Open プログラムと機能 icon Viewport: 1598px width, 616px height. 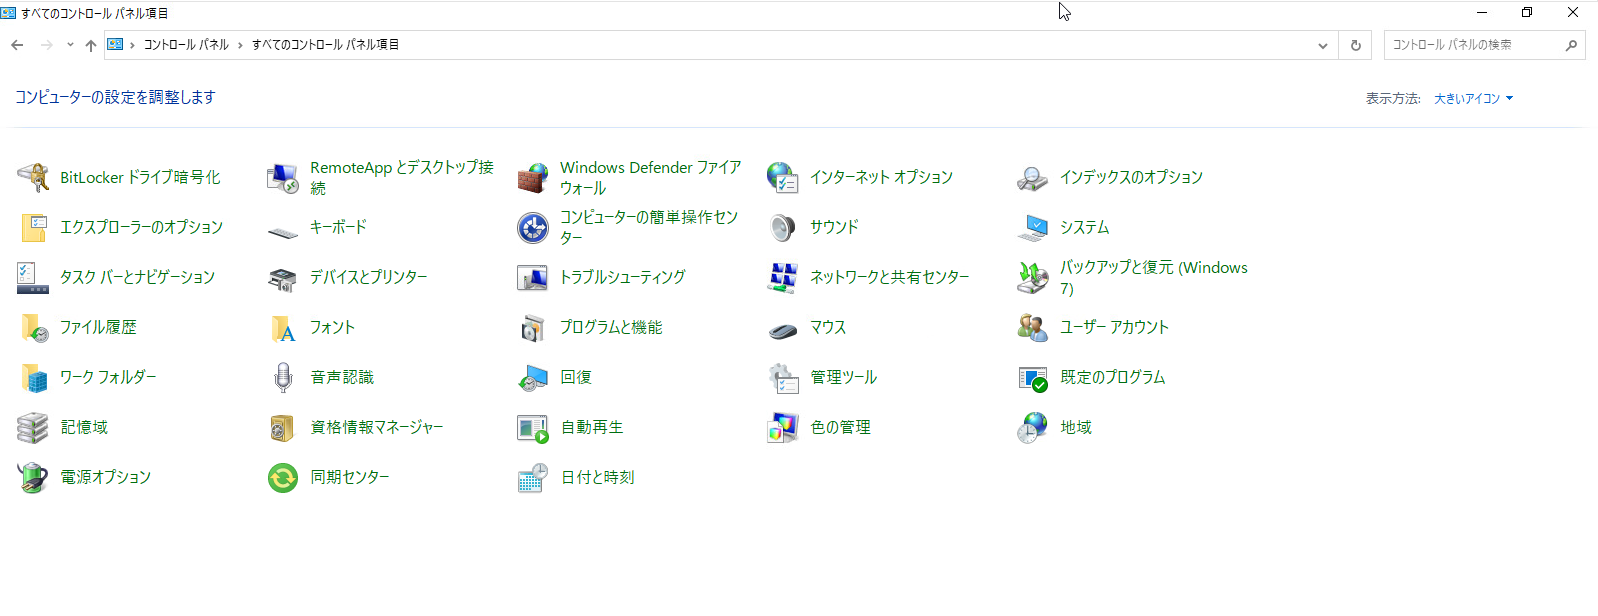pyautogui.click(x=533, y=328)
